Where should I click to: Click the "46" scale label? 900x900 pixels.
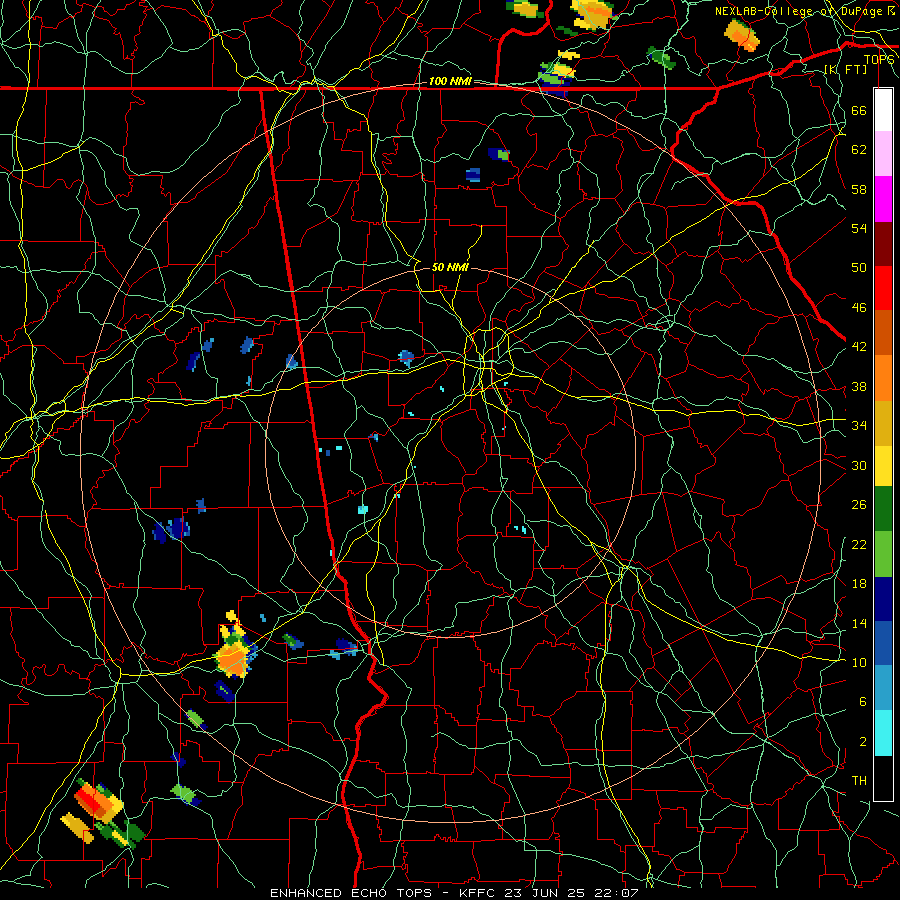pyautogui.click(x=859, y=308)
